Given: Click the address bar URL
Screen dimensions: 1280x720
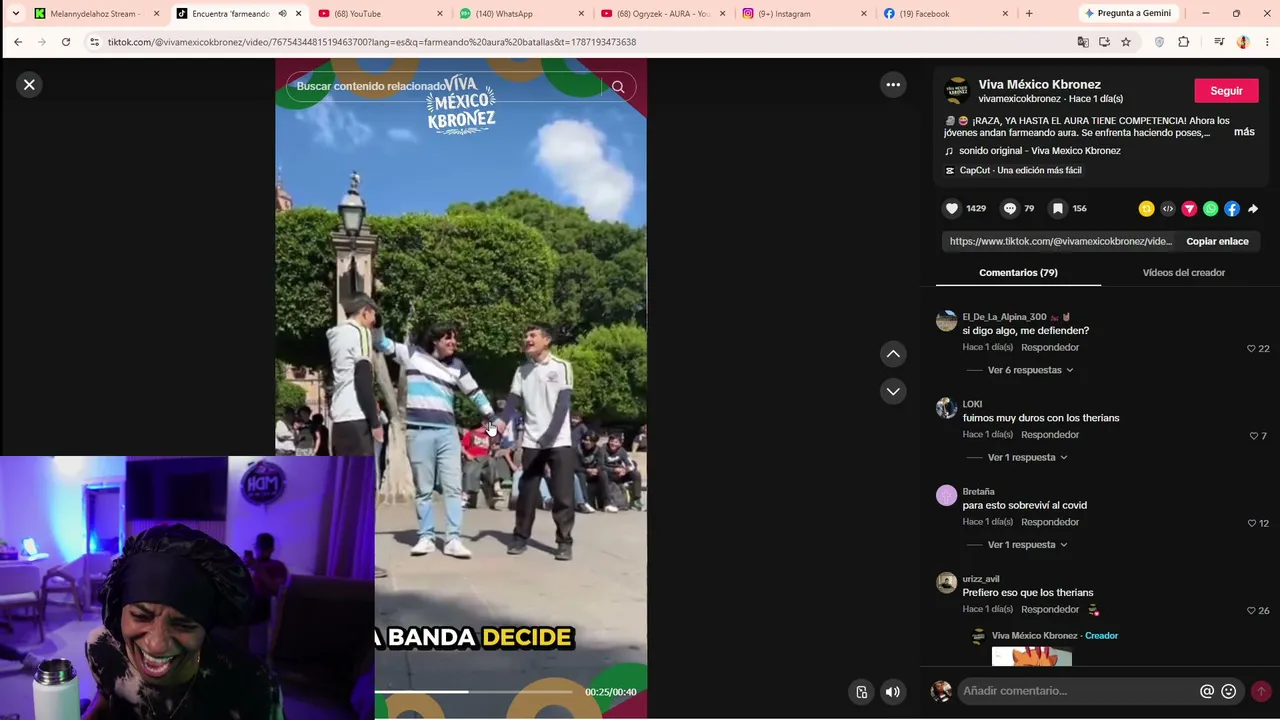Looking at the screenshot, I should 372,42.
